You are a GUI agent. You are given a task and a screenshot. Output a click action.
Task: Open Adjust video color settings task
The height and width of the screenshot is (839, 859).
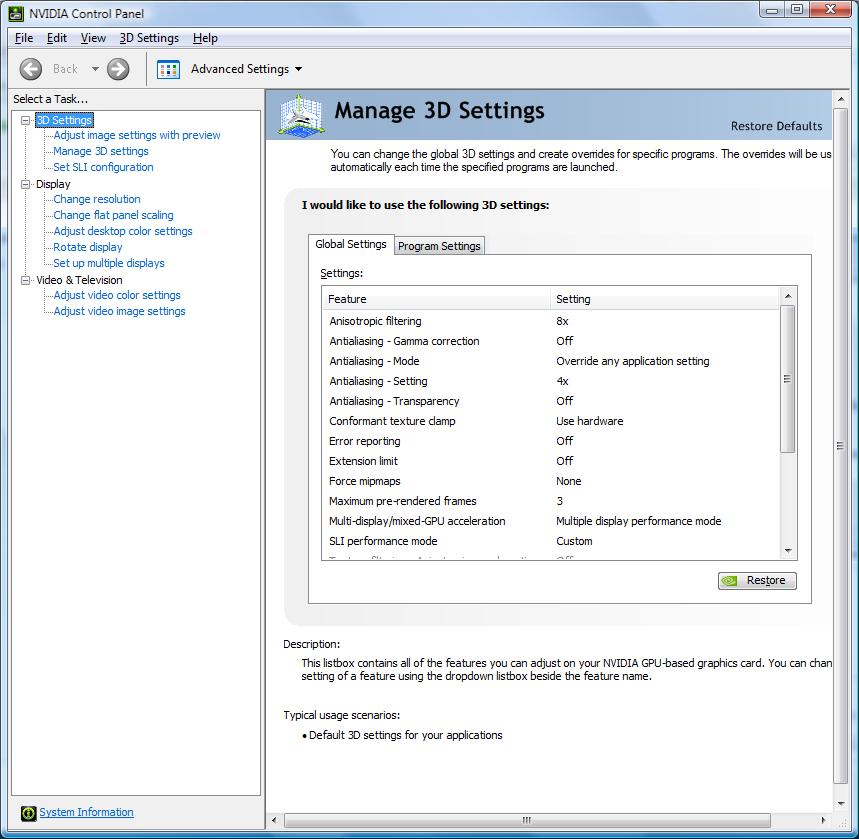click(117, 295)
